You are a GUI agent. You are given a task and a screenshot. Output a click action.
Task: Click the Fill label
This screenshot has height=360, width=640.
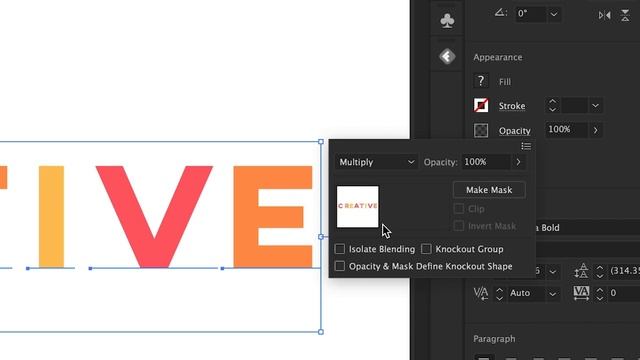pos(505,82)
